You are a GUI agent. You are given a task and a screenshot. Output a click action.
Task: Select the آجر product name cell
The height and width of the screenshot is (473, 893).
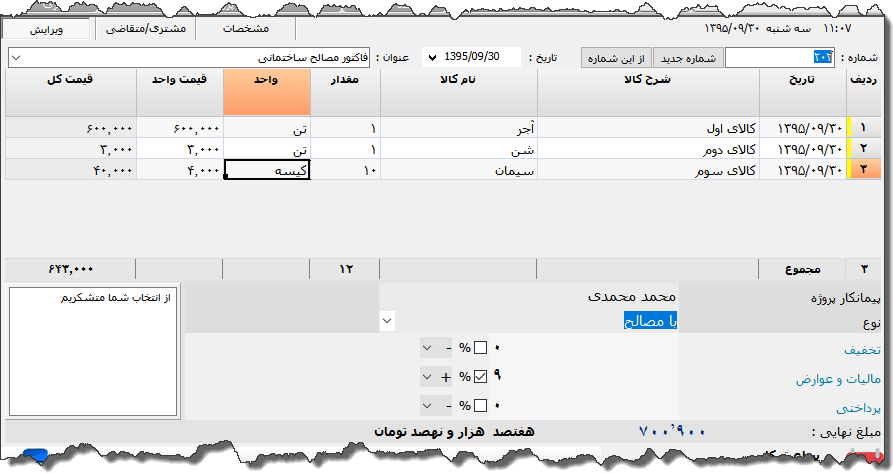pyautogui.click(x=458, y=128)
